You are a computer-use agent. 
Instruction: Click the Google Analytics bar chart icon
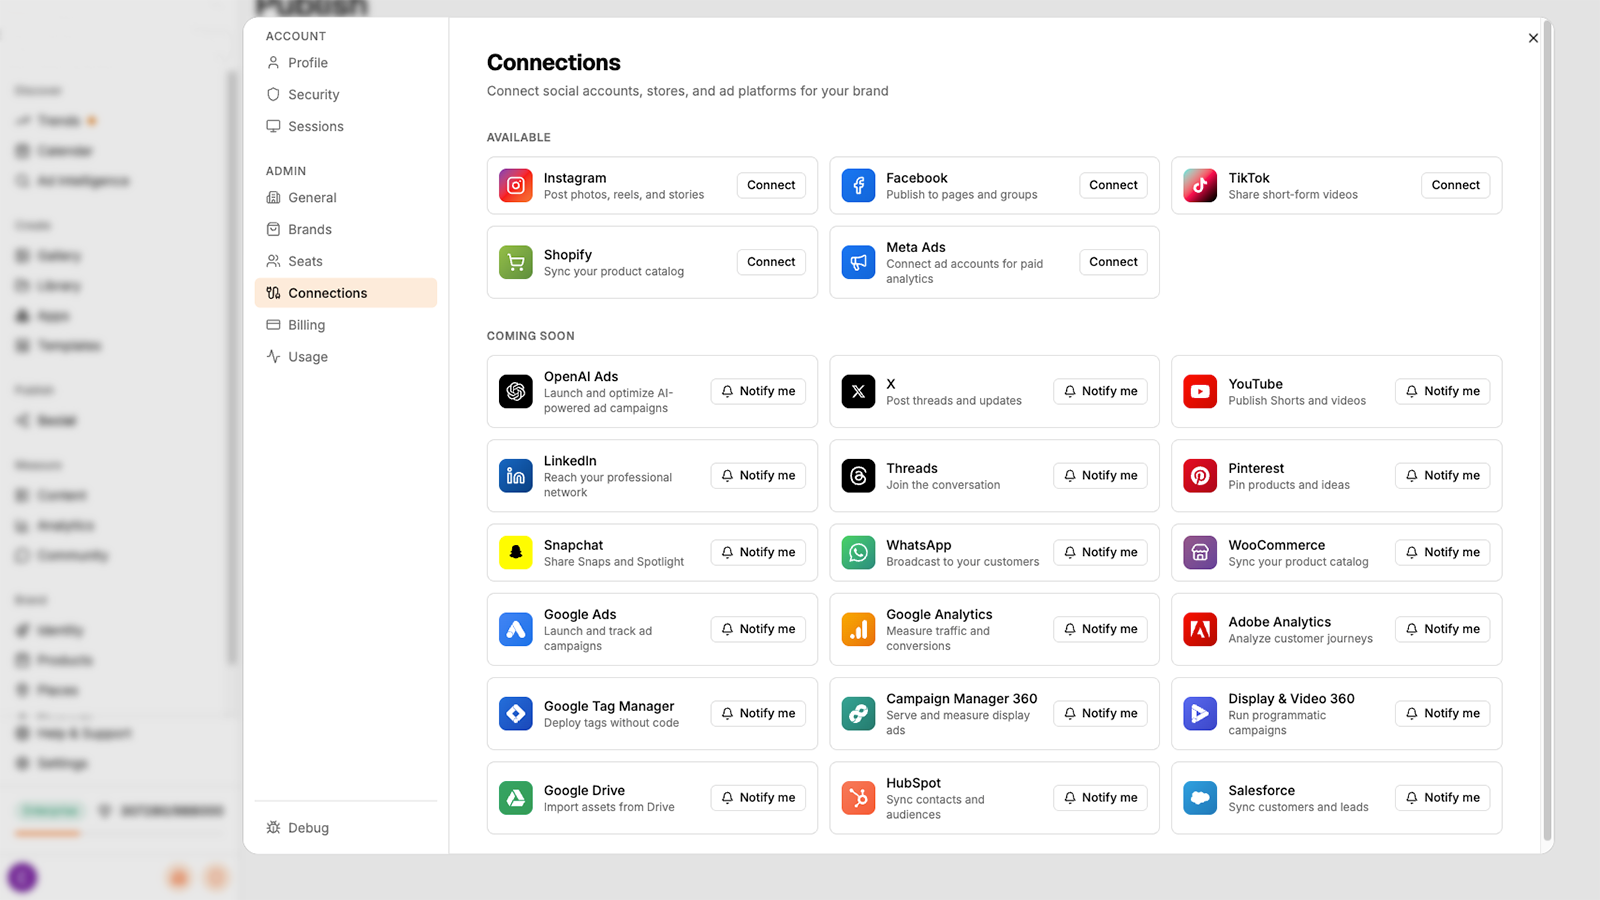pos(858,629)
